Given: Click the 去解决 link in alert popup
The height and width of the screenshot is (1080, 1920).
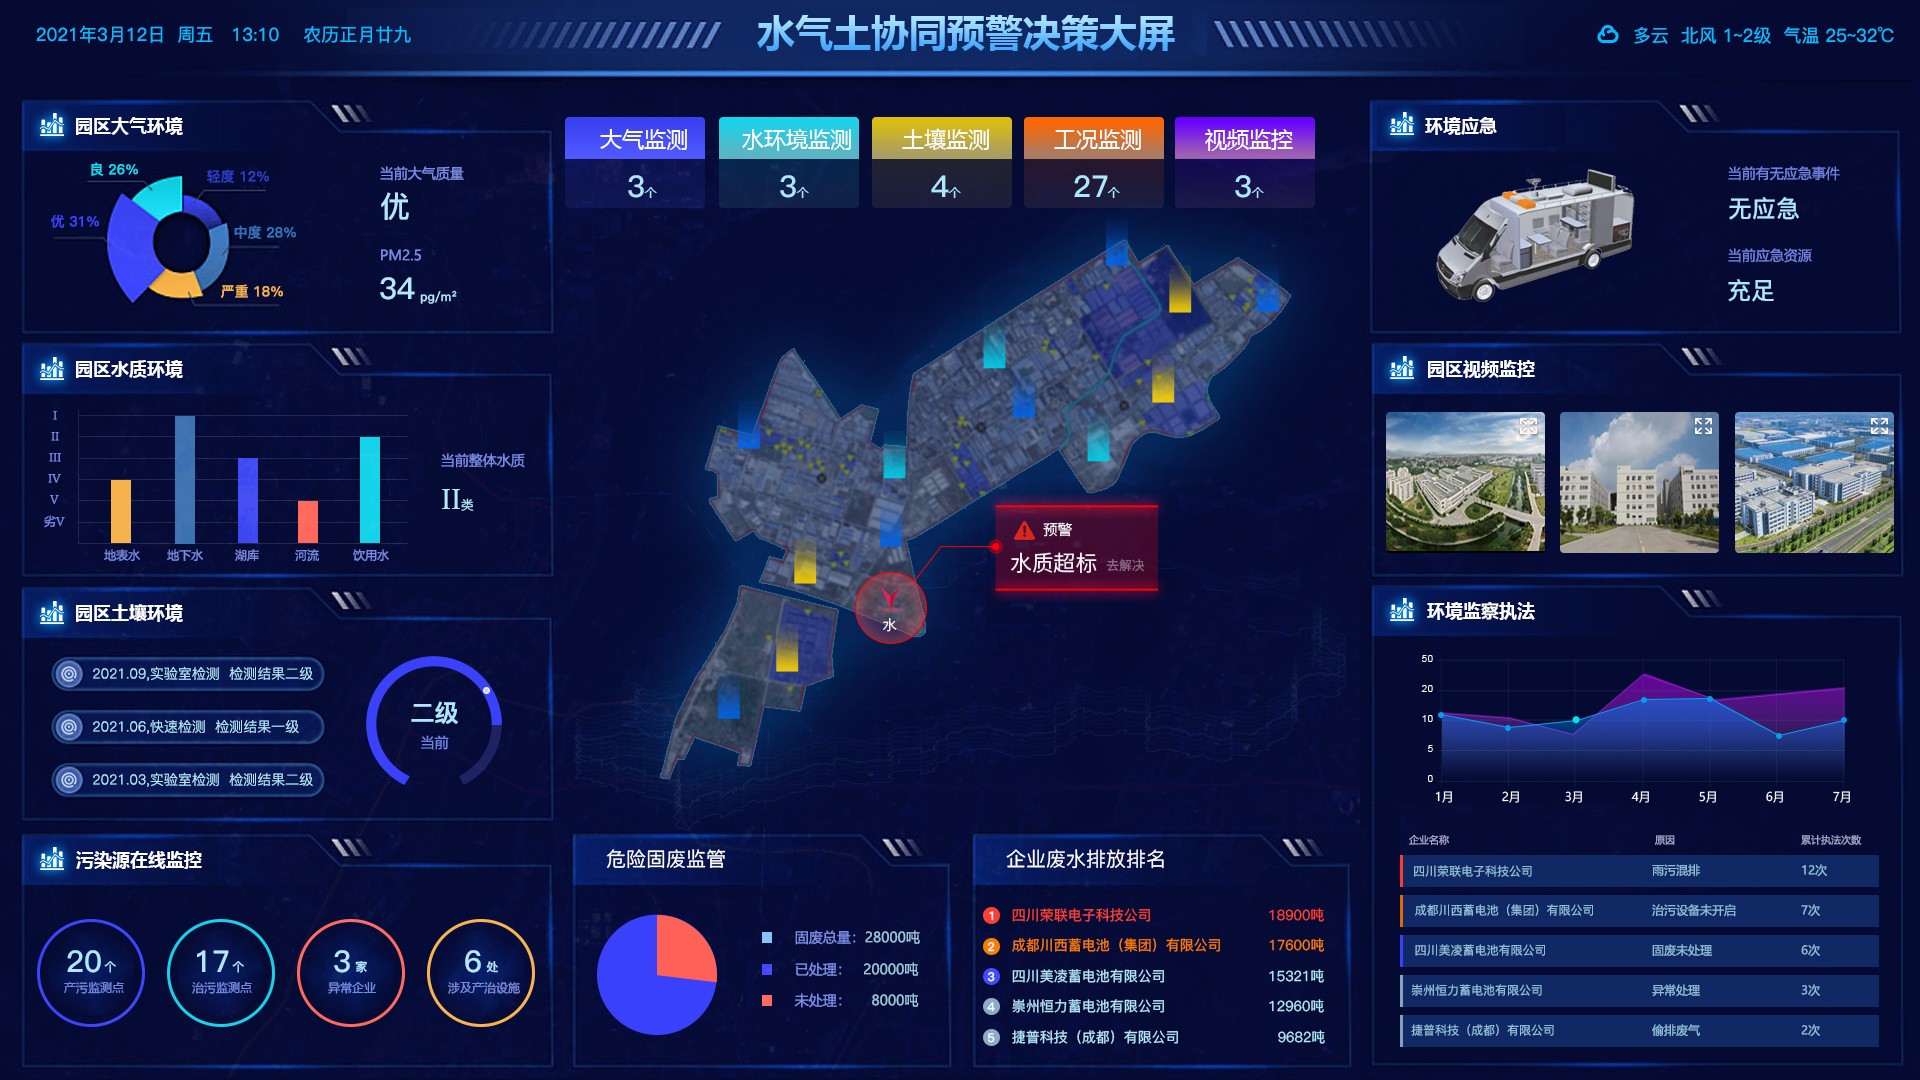Looking at the screenshot, I should pyautogui.click(x=1125, y=566).
